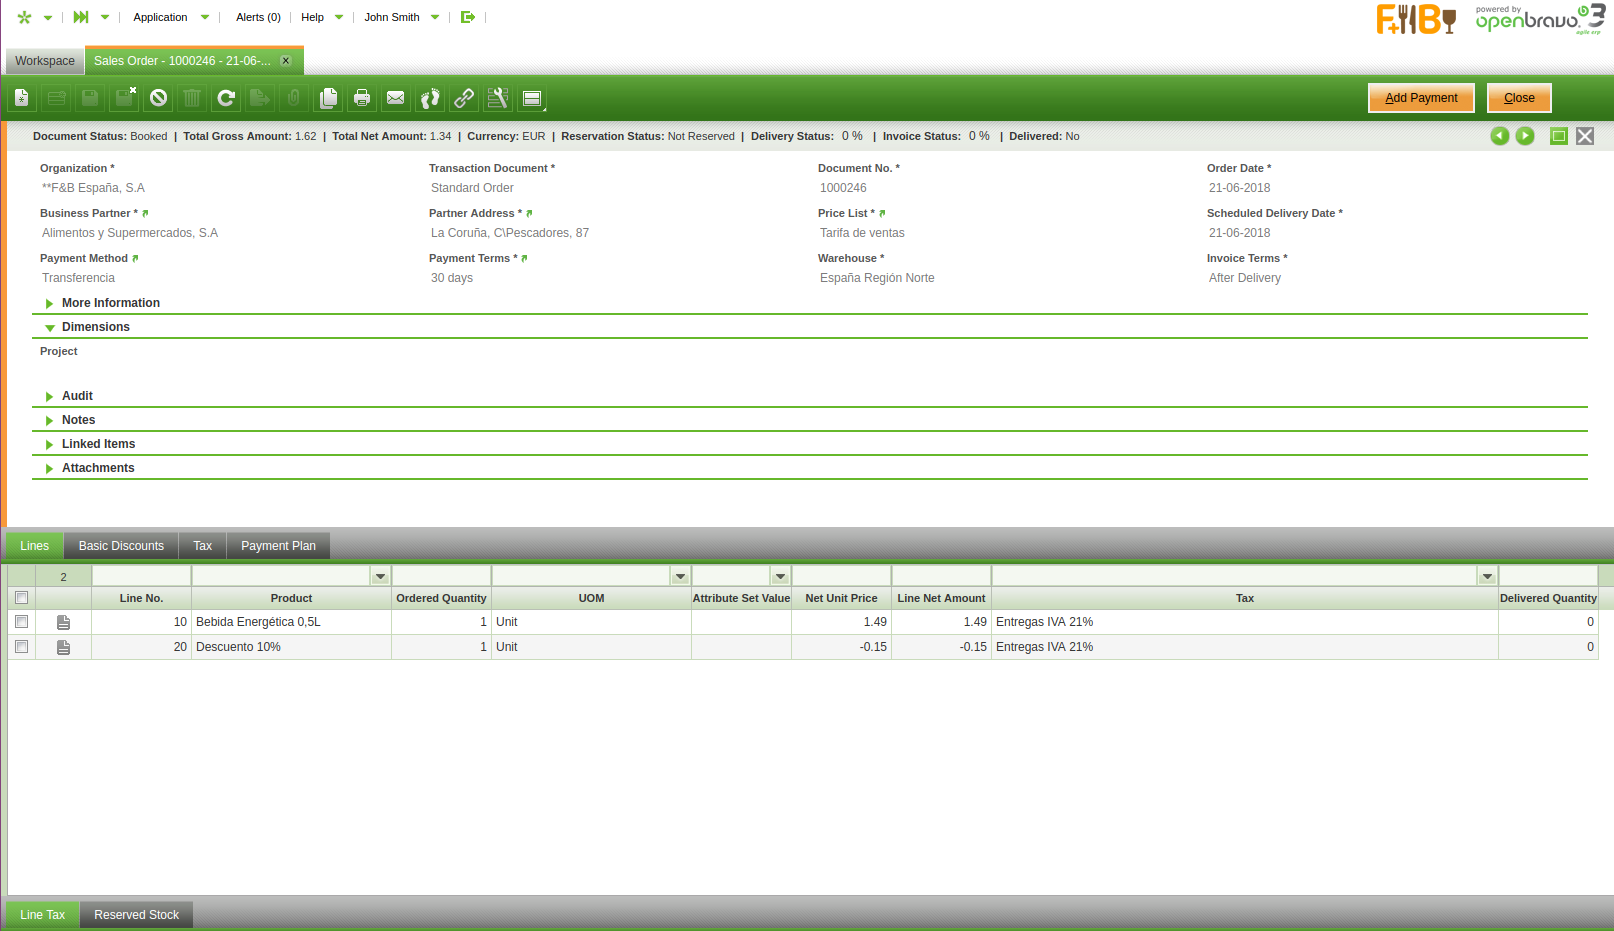The width and height of the screenshot is (1614, 931).
Task: Click the cancel edits prohibition icon
Action: [x=158, y=98]
